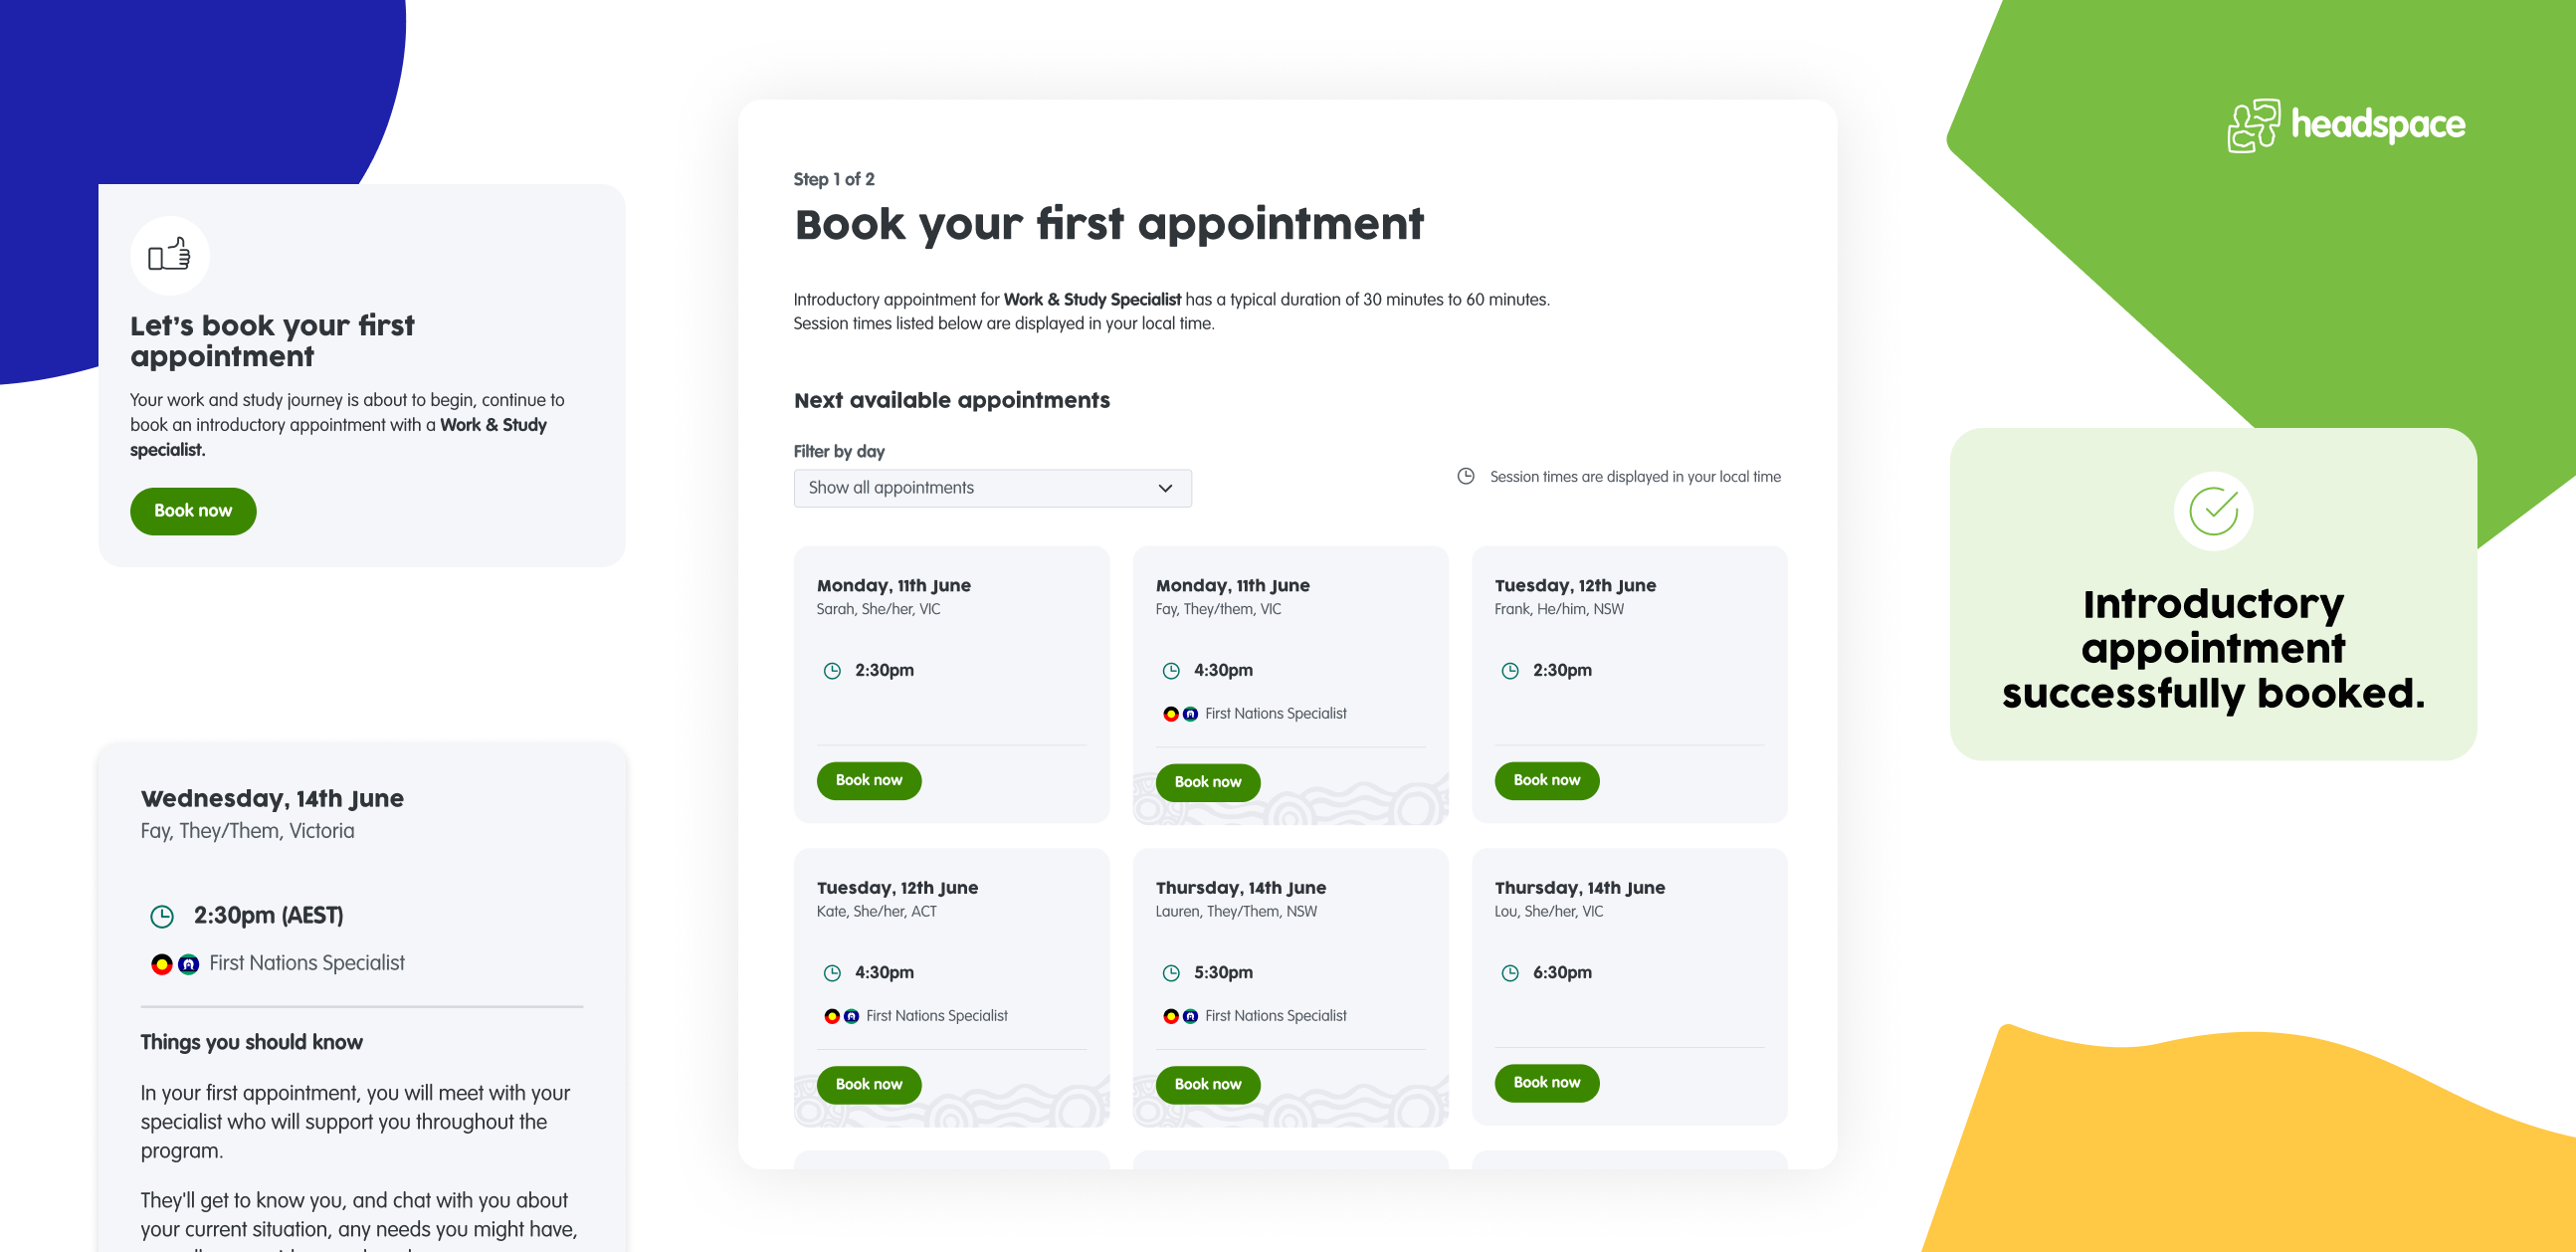Click the thumbs-up icon above the booking prompt
Screen dimensions: 2576x1252
pos(169,255)
